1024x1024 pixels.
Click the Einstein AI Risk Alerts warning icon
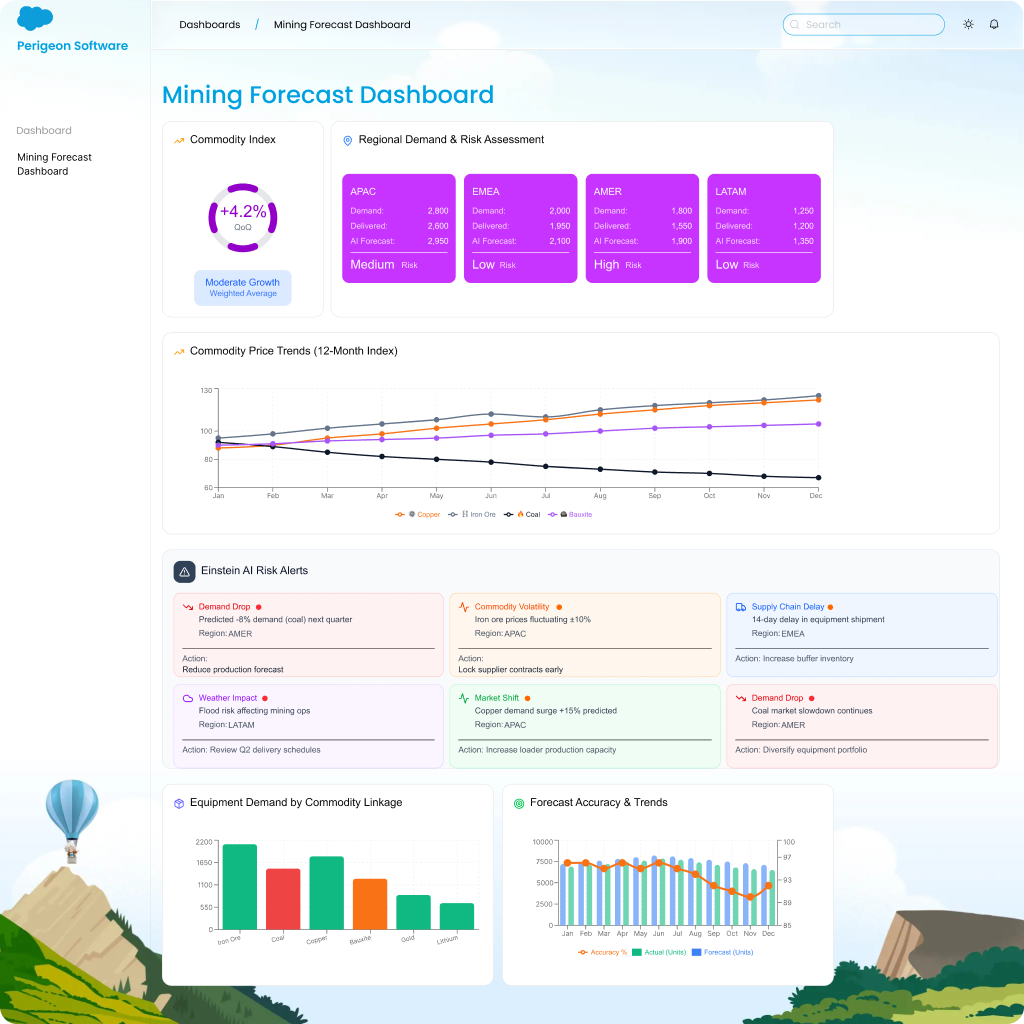(184, 571)
